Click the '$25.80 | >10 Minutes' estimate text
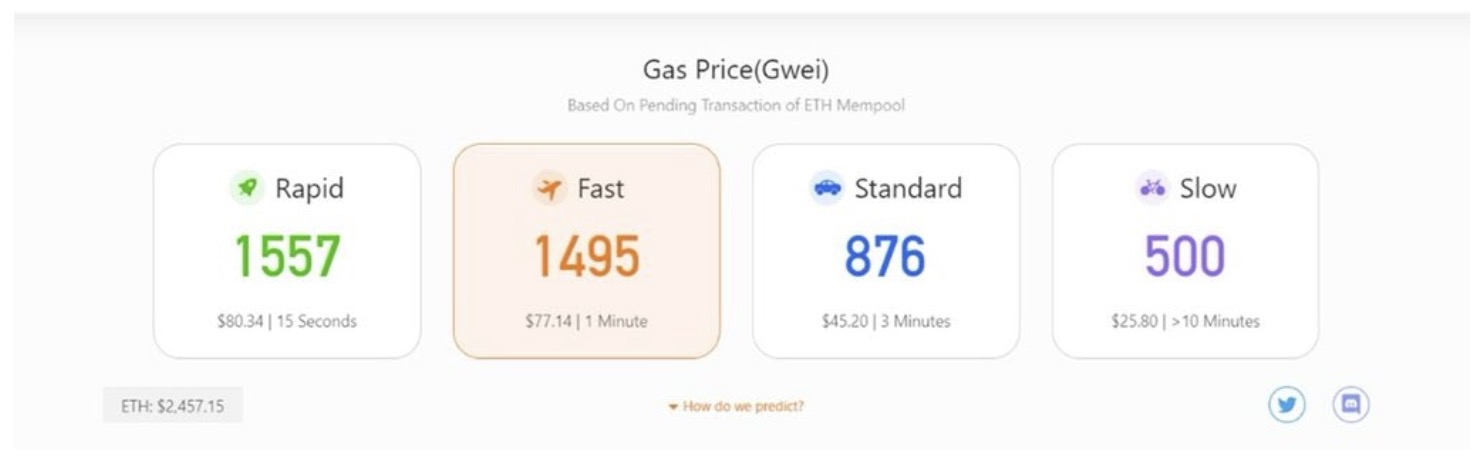Image resolution: width=1476 pixels, height=460 pixels. (x=1185, y=321)
